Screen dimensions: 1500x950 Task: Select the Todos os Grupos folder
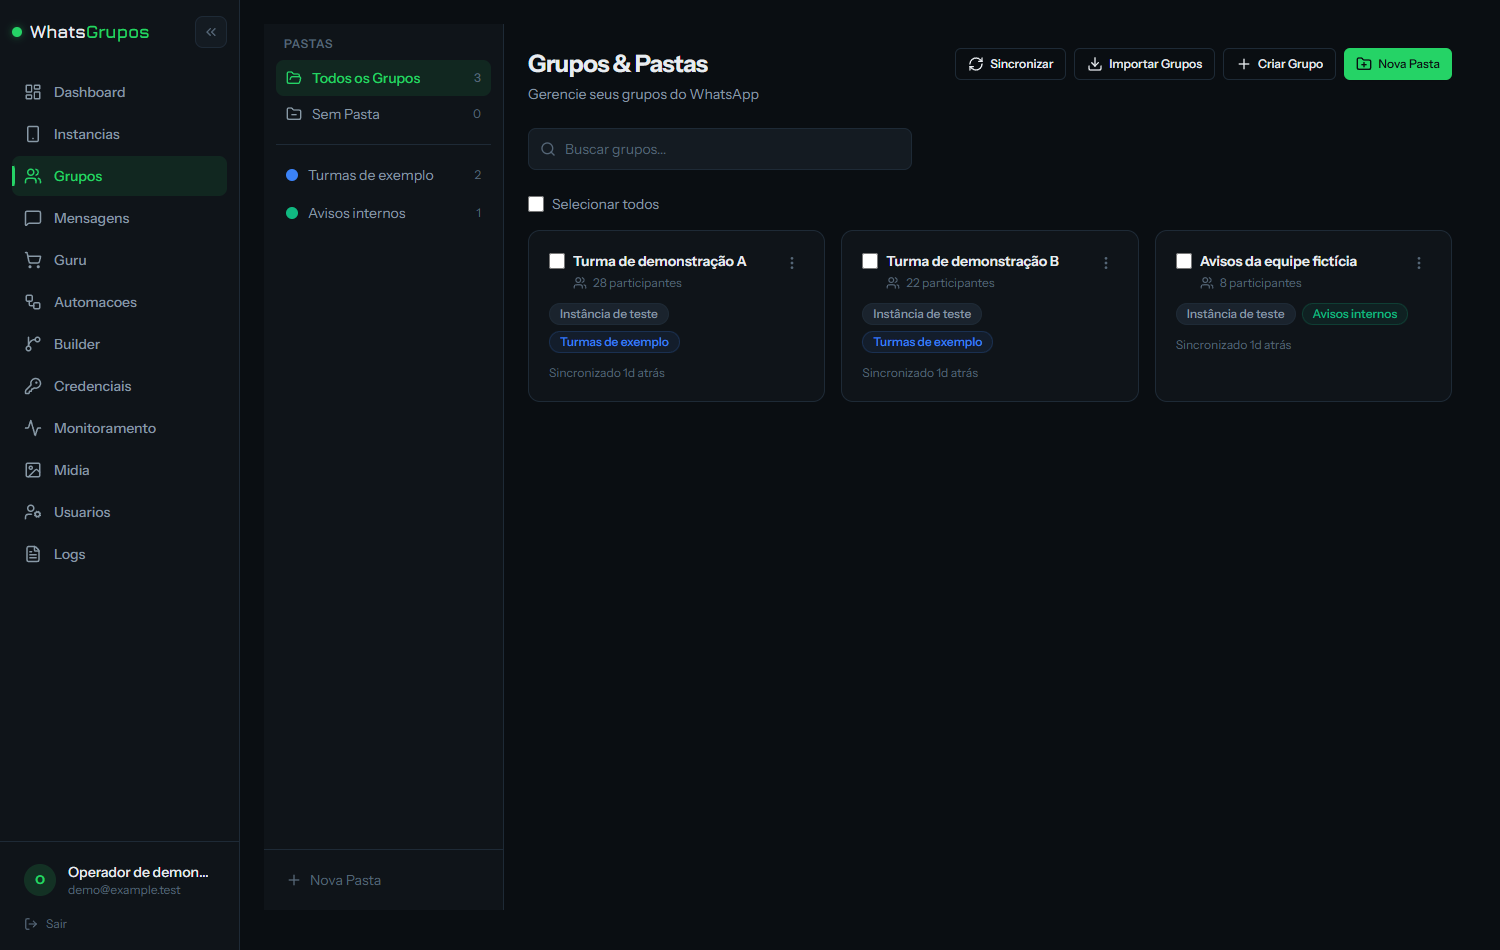point(383,78)
